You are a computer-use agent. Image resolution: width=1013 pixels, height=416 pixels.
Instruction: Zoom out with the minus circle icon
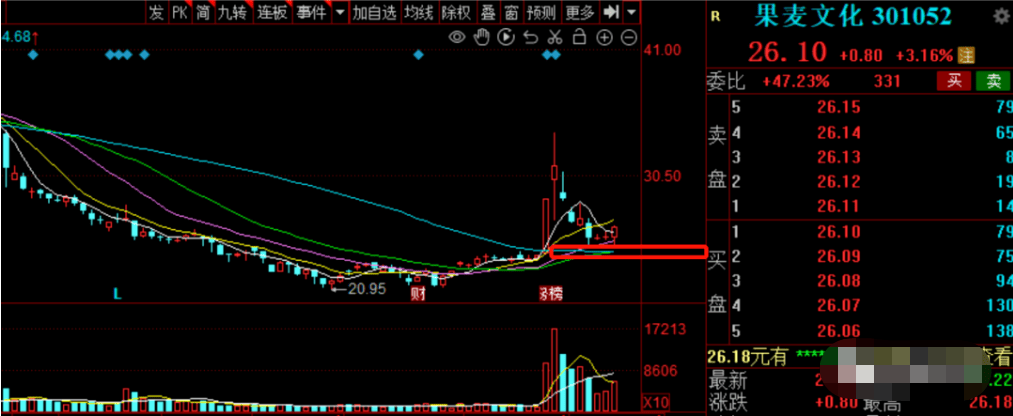629,37
